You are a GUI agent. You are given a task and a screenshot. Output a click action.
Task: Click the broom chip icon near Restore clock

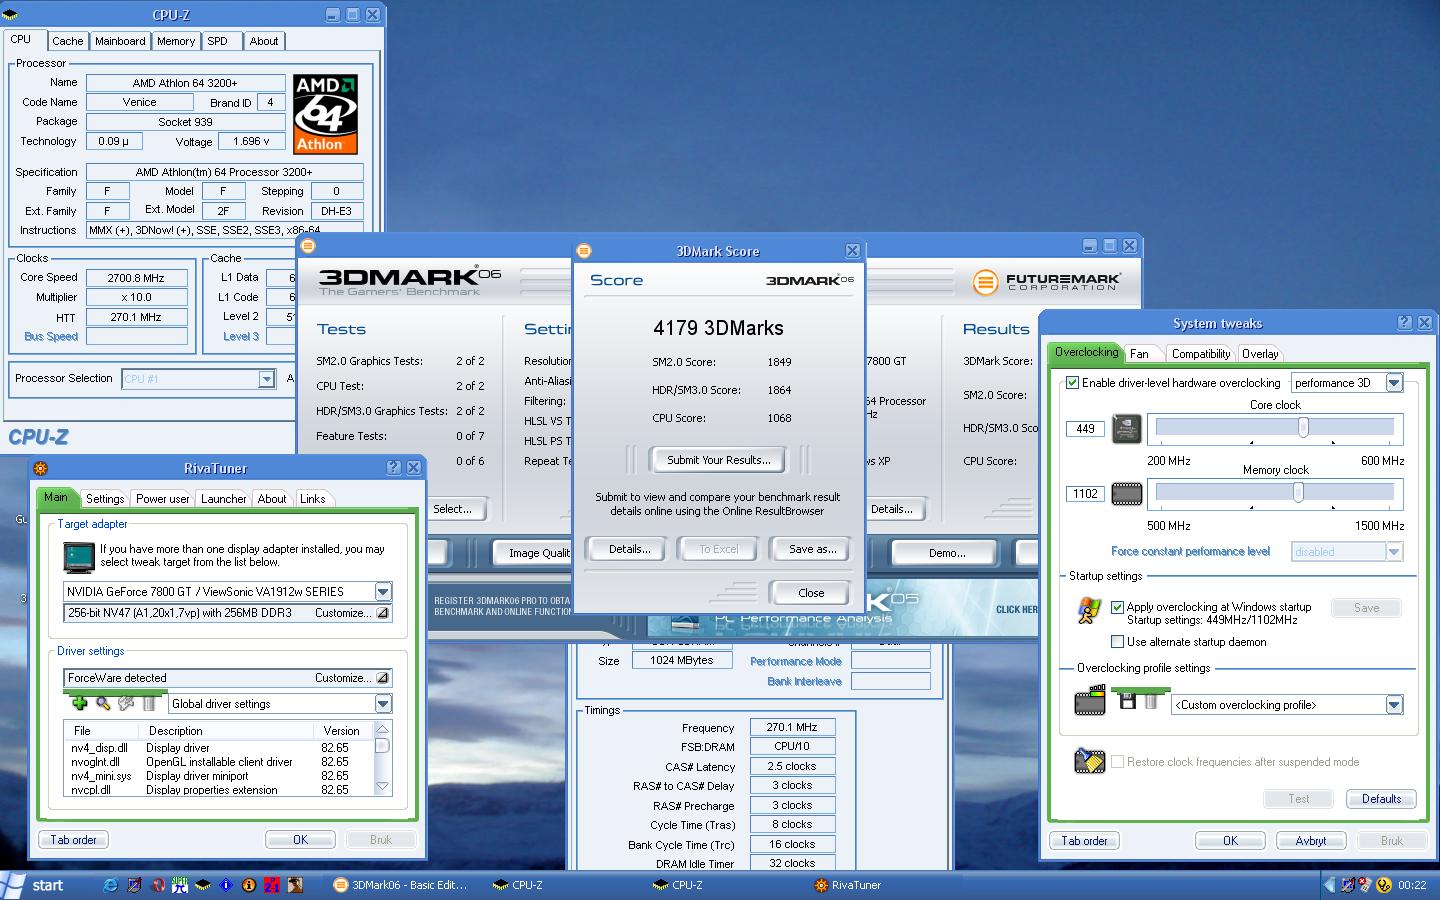1089,761
